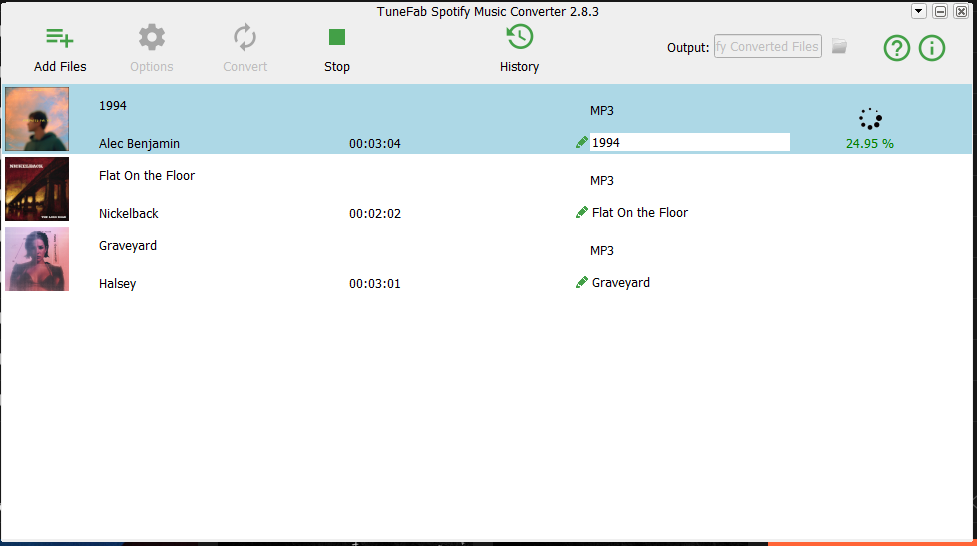Open the Options gear icon

tap(151, 39)
